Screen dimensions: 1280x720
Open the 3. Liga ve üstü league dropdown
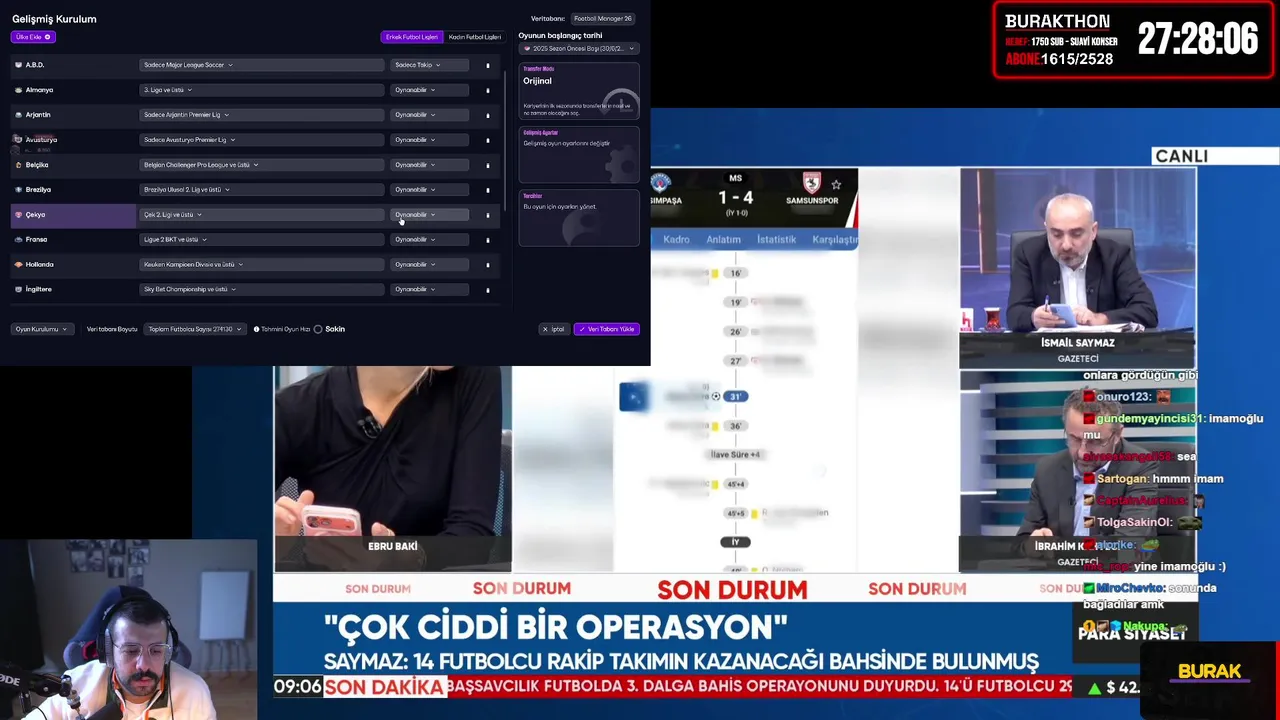(260, 90)
